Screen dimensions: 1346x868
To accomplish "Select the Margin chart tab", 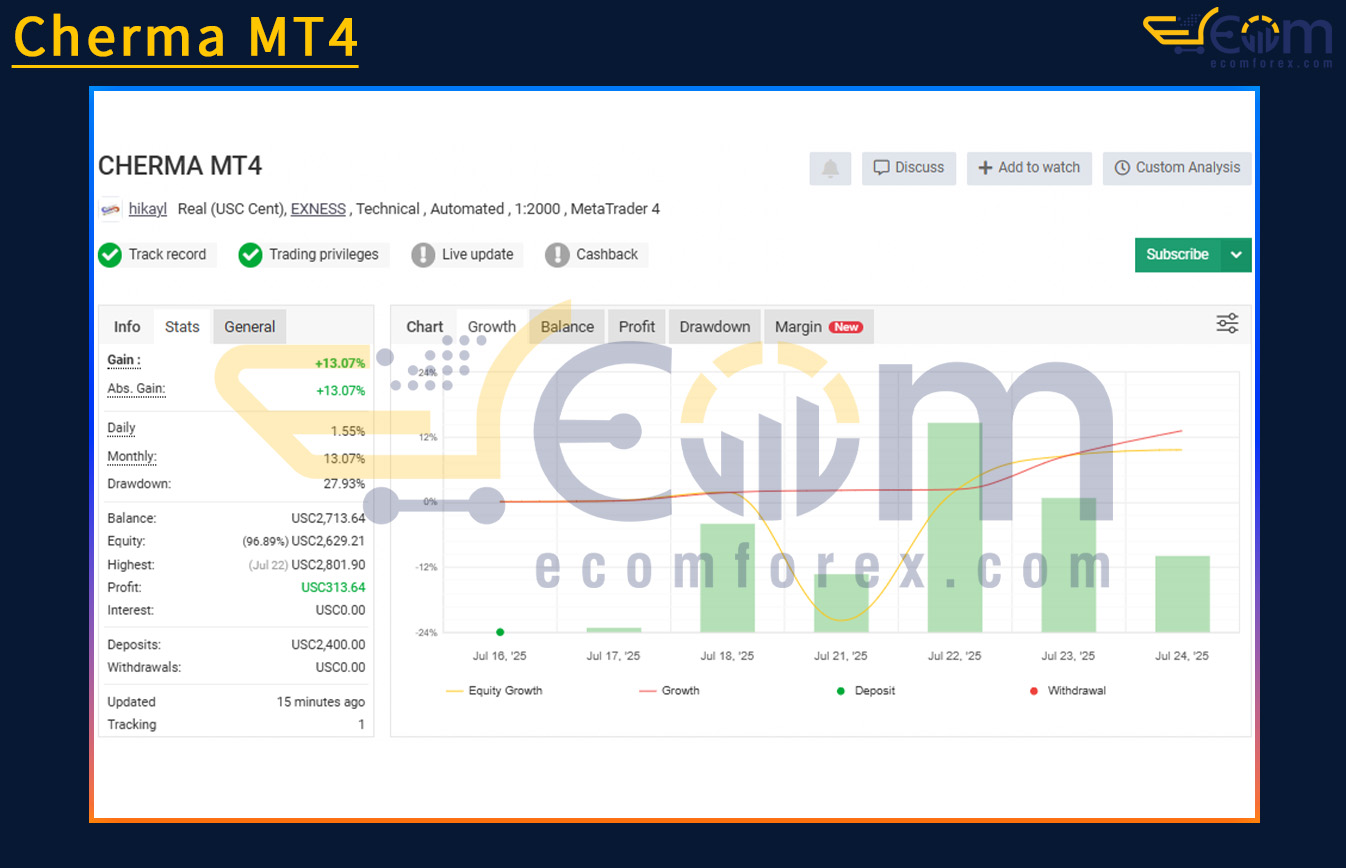I will [818, 327].
